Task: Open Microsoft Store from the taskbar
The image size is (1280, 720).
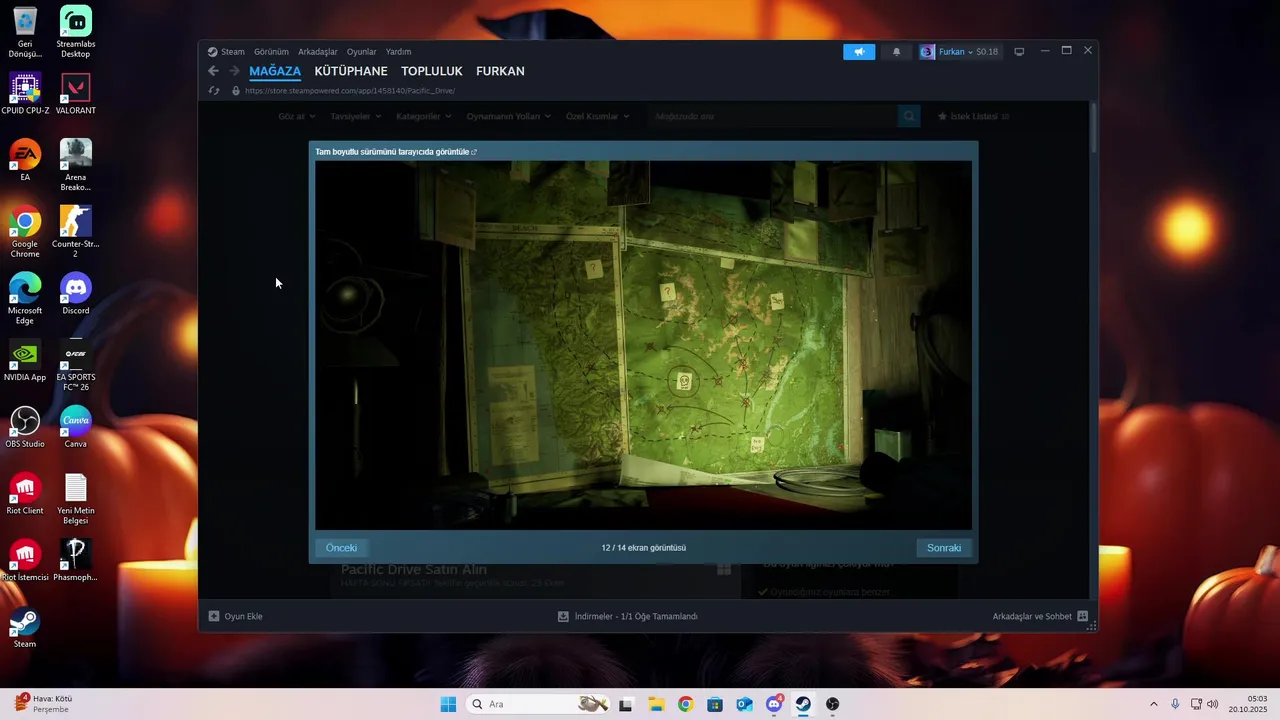Action: pyautogui.click(x=715, y=704)
